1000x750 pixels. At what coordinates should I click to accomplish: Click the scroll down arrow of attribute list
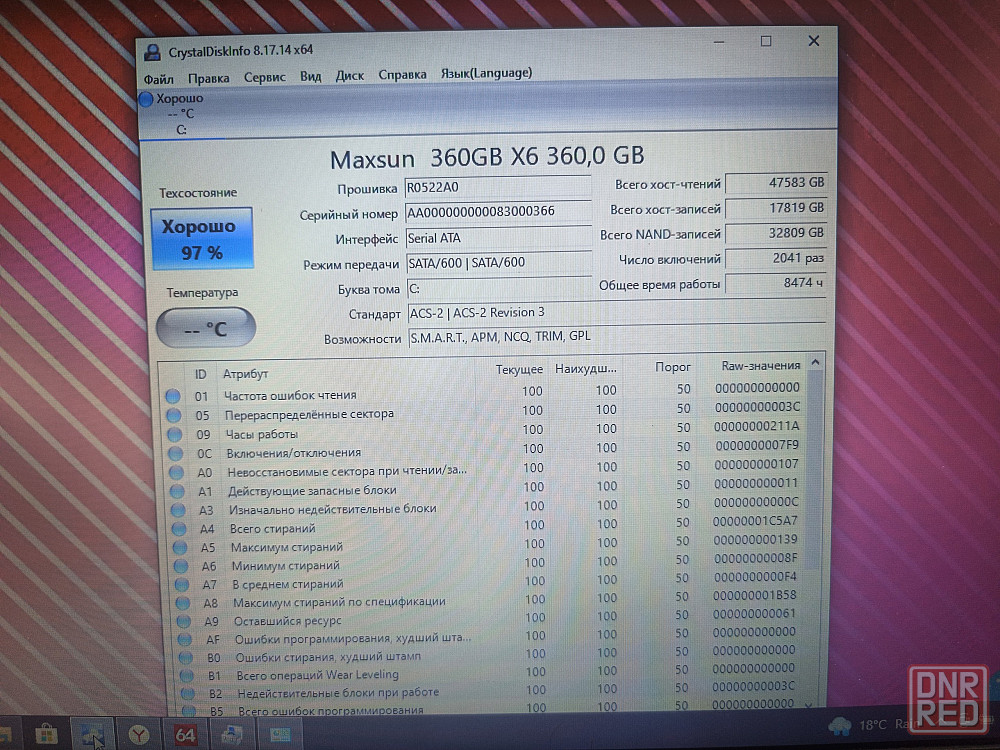(809, 704)
